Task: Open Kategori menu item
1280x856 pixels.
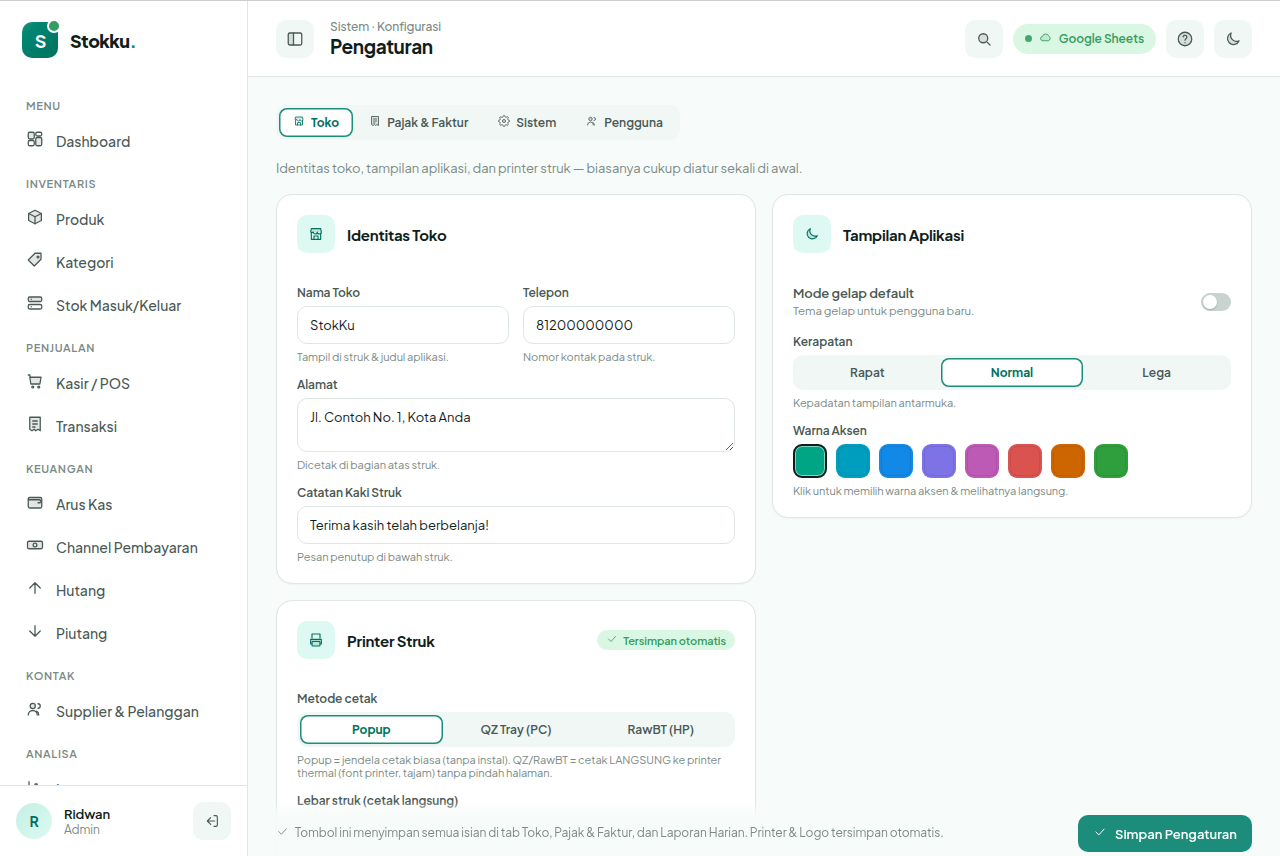Action: pyautogui.click(x=123, y=262)
